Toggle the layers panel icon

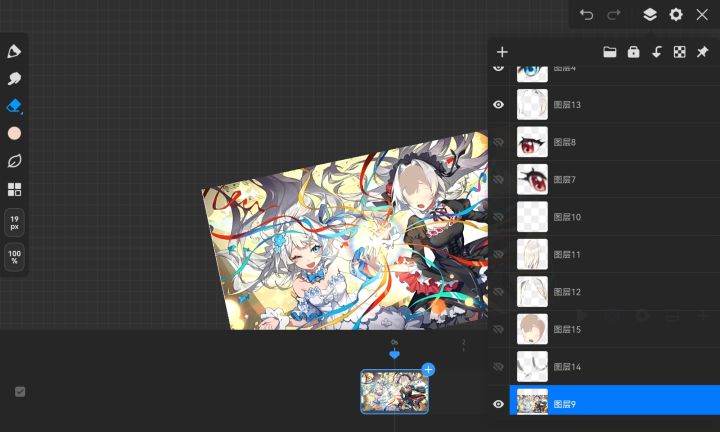point(650,15)
